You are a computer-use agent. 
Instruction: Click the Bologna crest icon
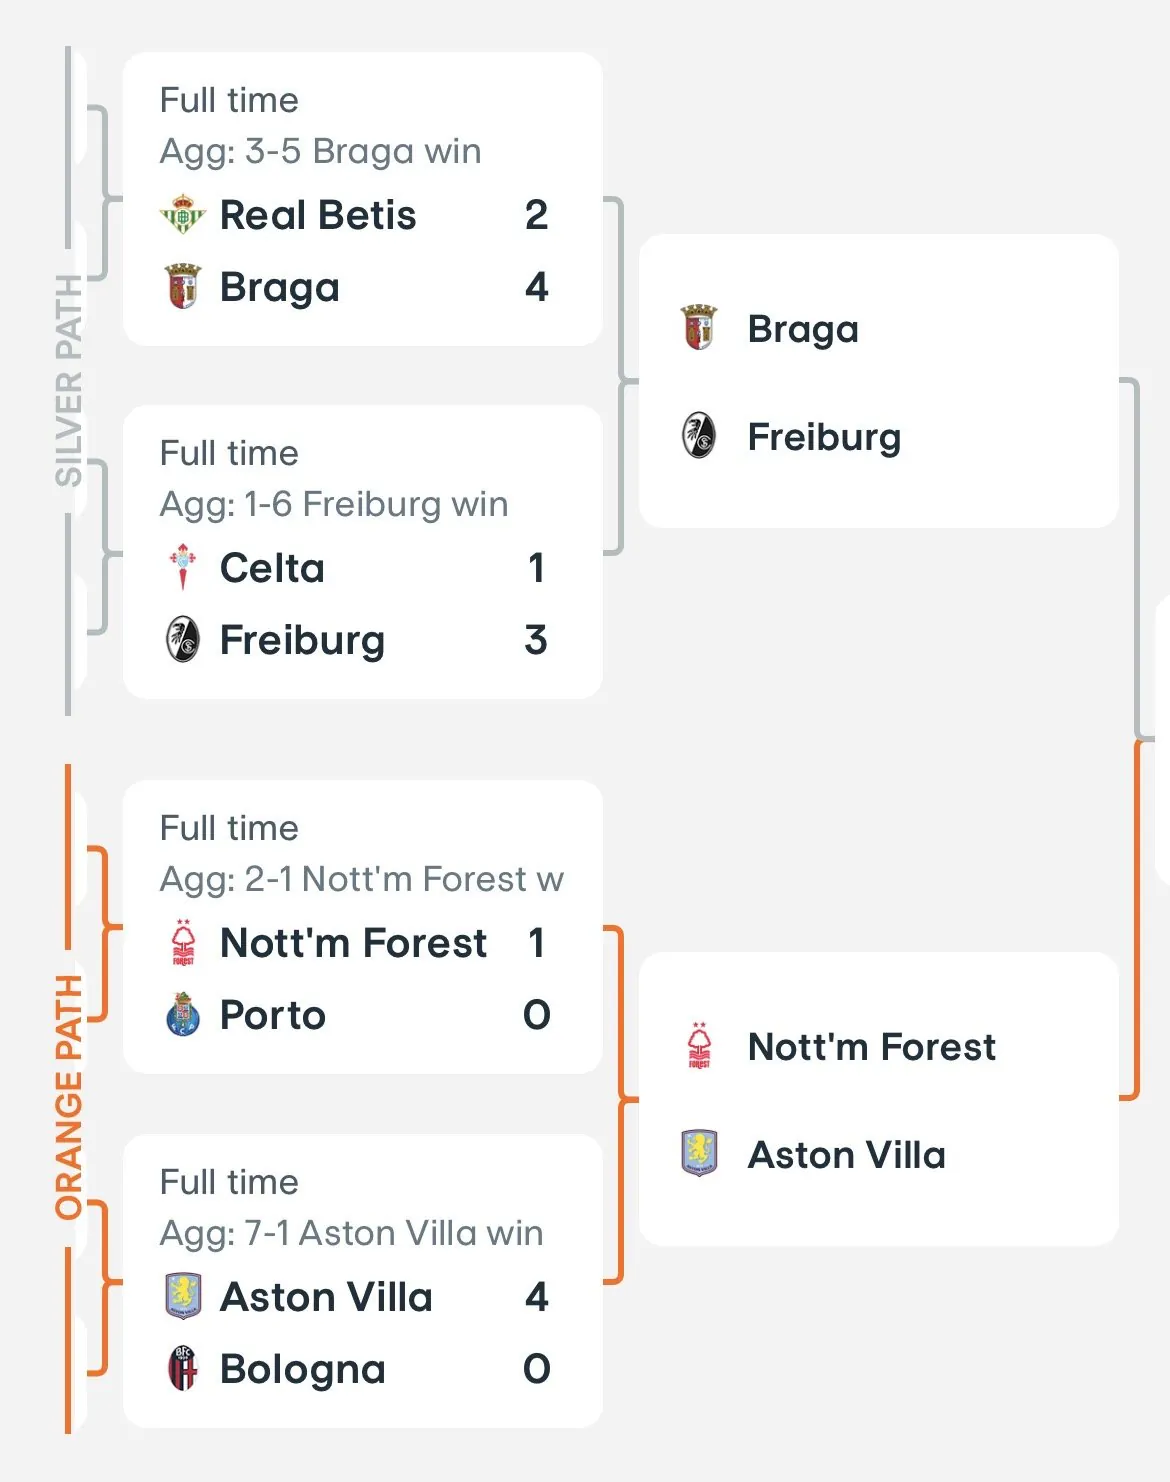(183, 1368)
